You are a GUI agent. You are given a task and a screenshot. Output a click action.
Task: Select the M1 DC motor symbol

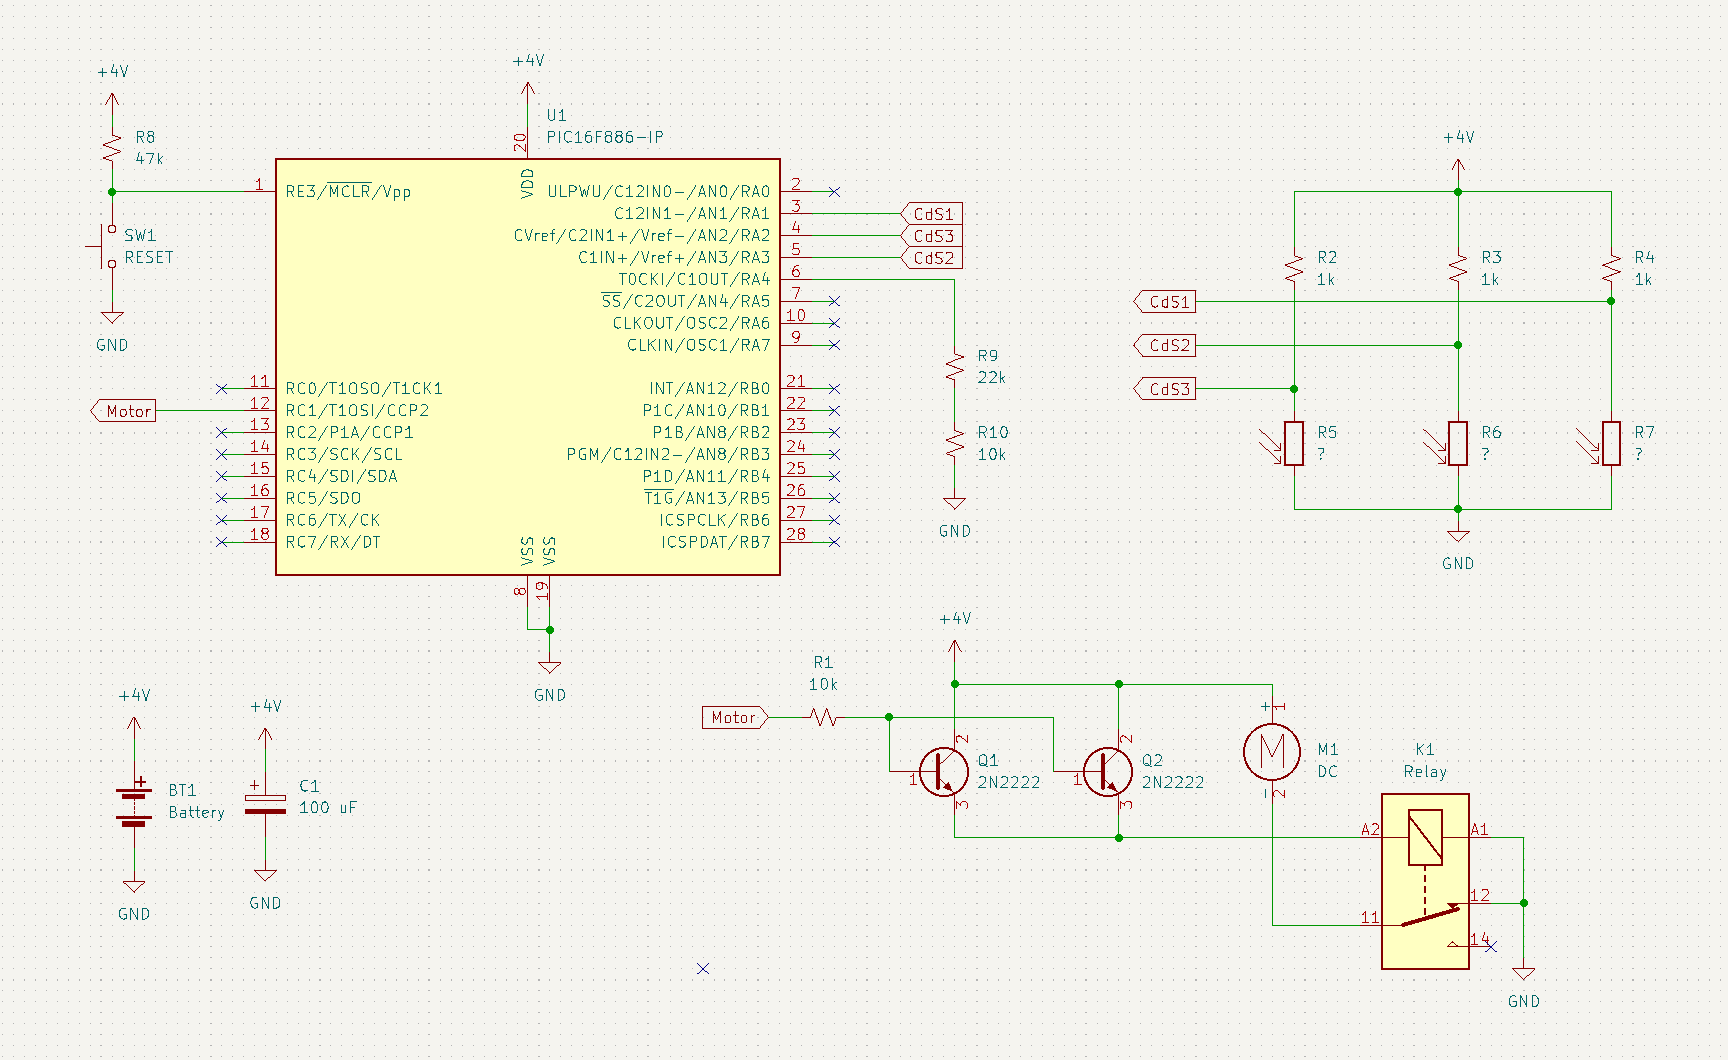point(1272,750)
